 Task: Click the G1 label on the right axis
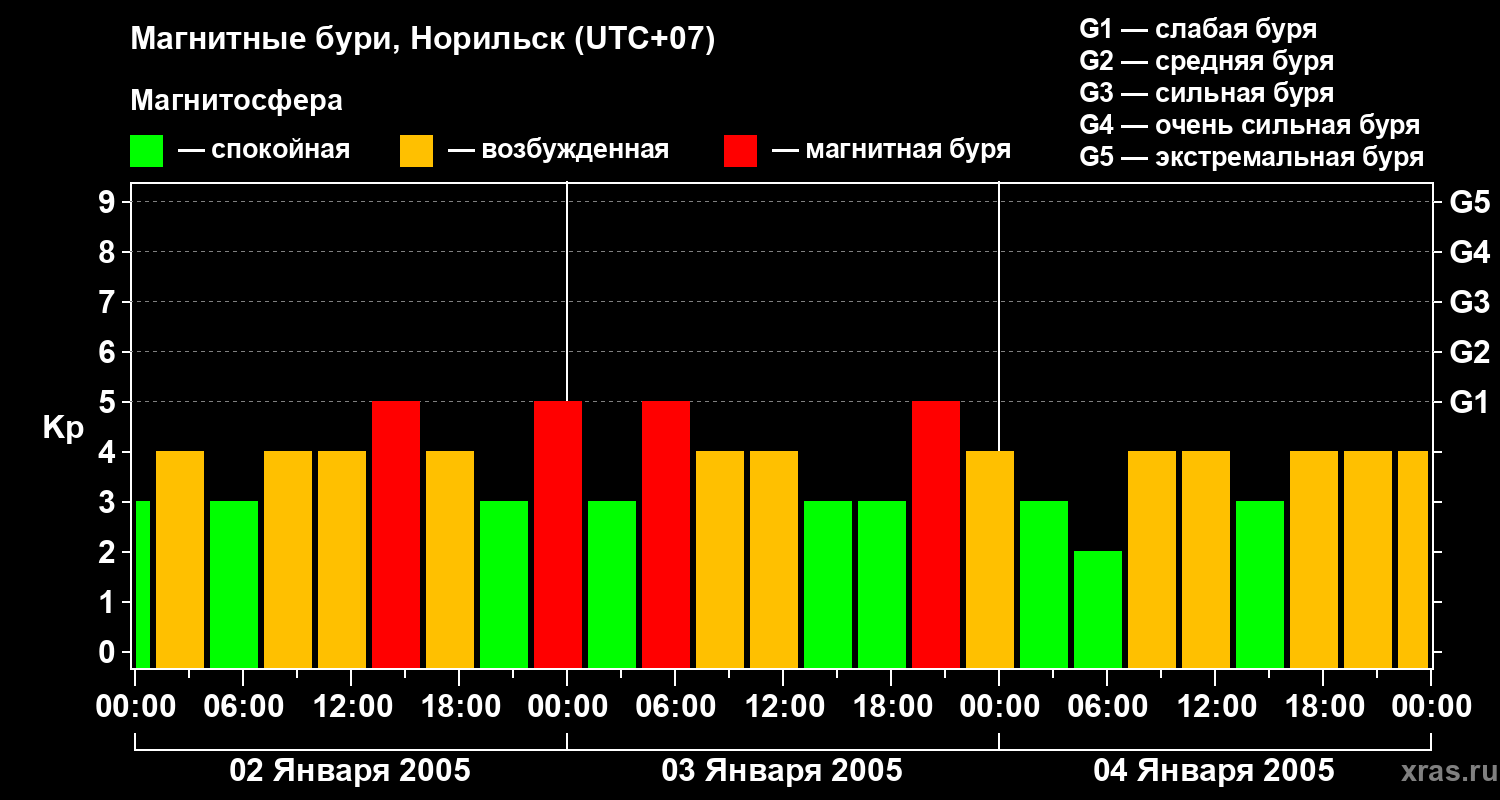(x=1469, y=402)
